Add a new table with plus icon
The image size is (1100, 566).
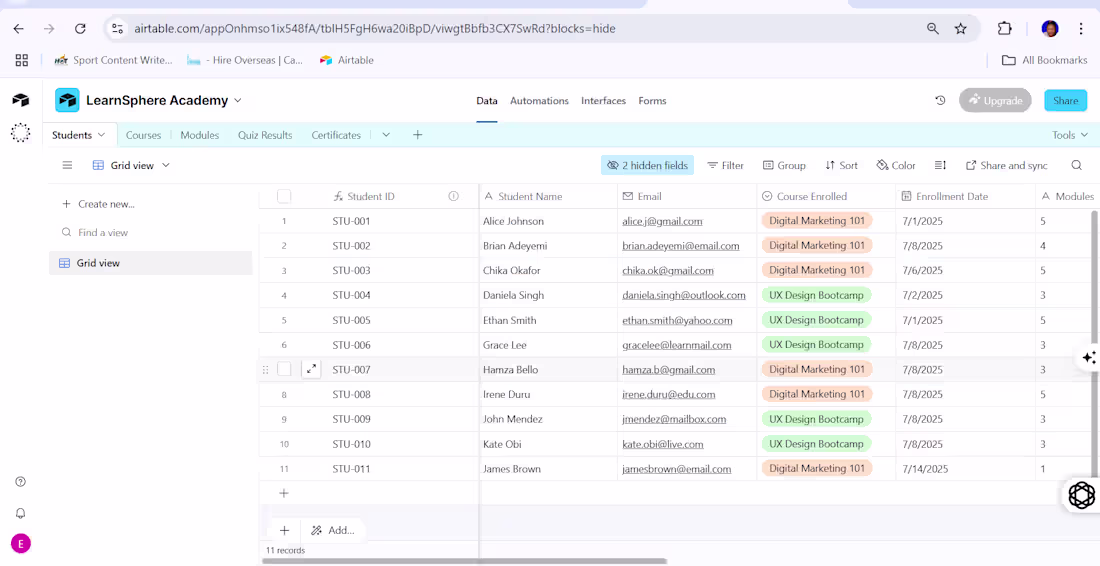point(418,135)
